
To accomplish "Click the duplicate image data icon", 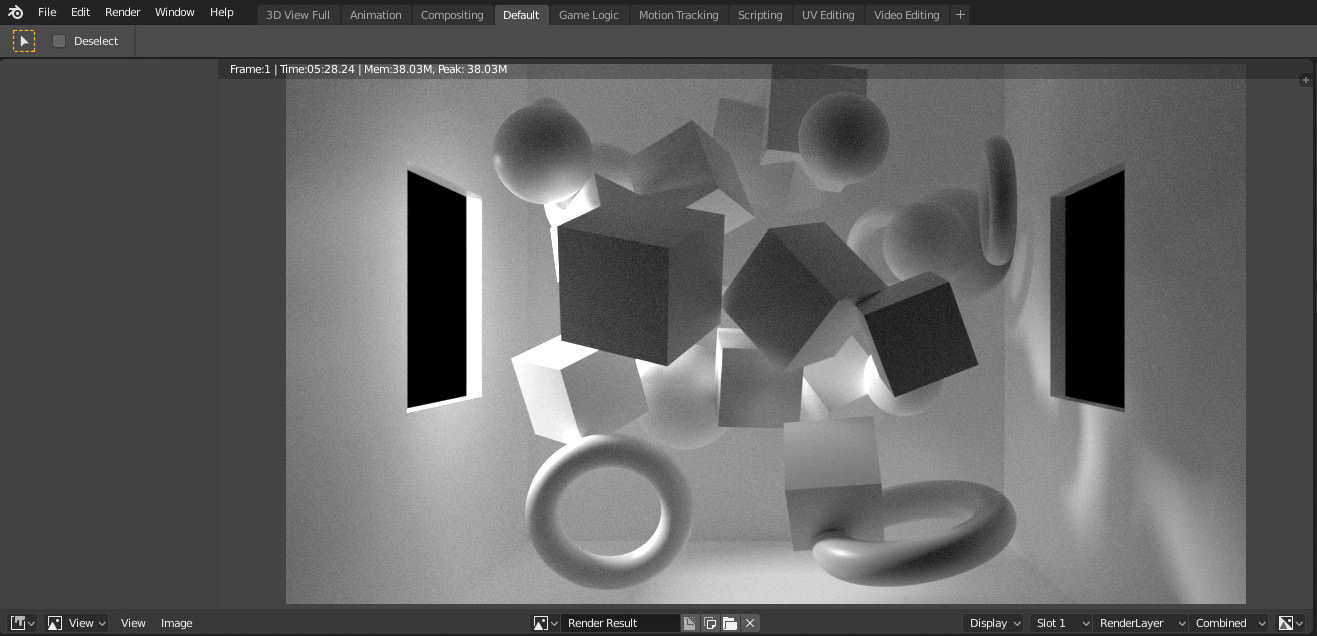I will pos(709,622).
